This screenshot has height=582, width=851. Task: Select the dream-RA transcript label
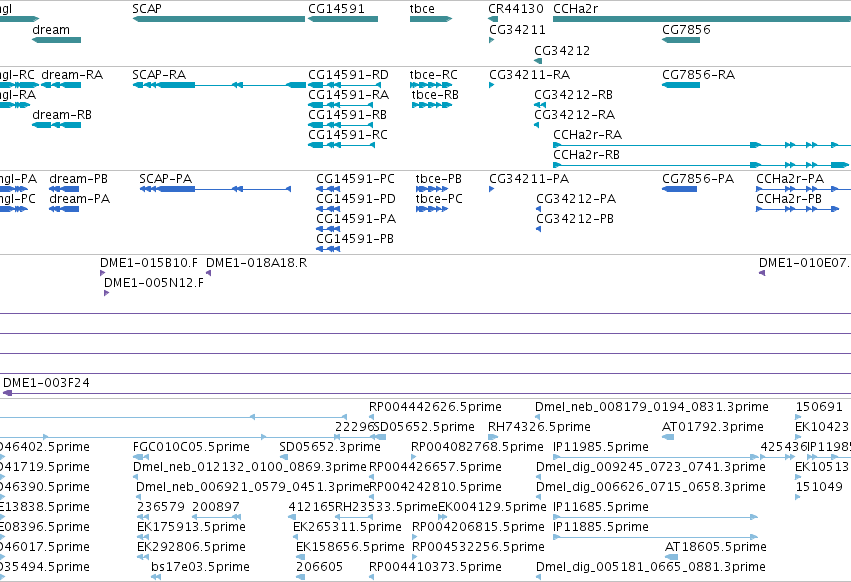72,74
